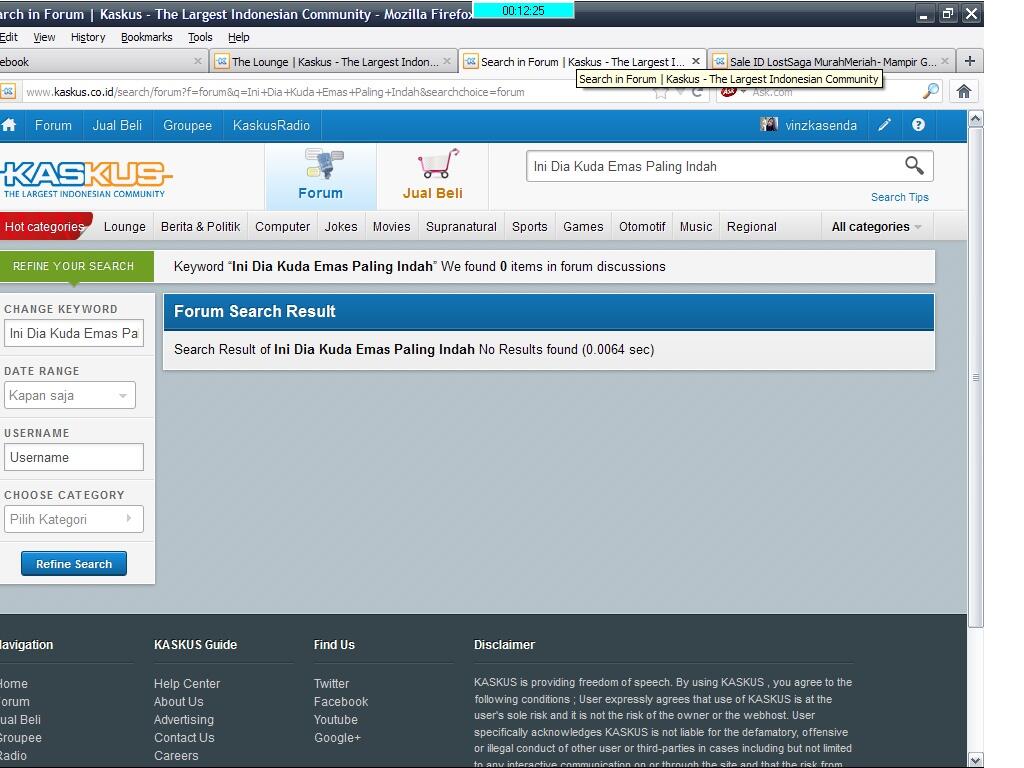Open a new tab with plus button

click(x=970, y=61)
